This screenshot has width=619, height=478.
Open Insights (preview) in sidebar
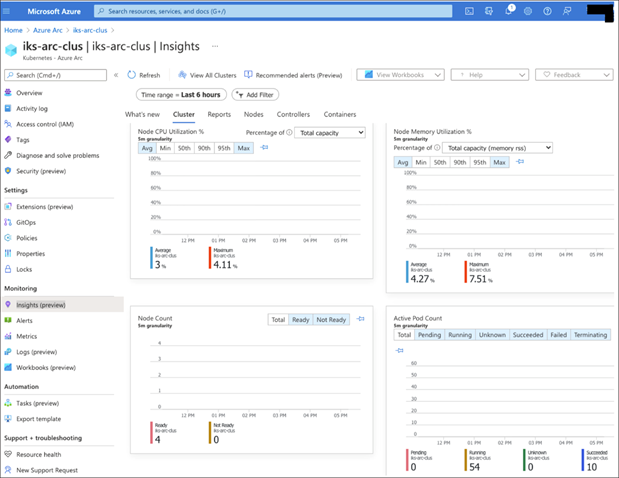(x=40, y=304)
